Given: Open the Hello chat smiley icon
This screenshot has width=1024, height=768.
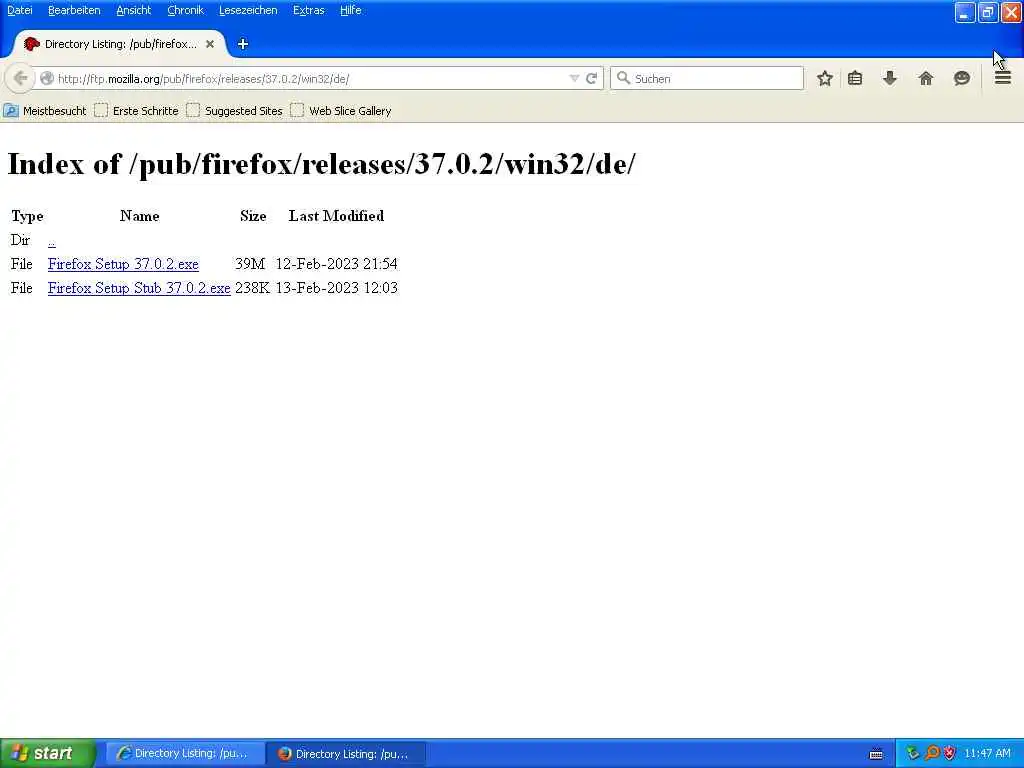Looking at the screenshot, I should click(x=961, y=78).
